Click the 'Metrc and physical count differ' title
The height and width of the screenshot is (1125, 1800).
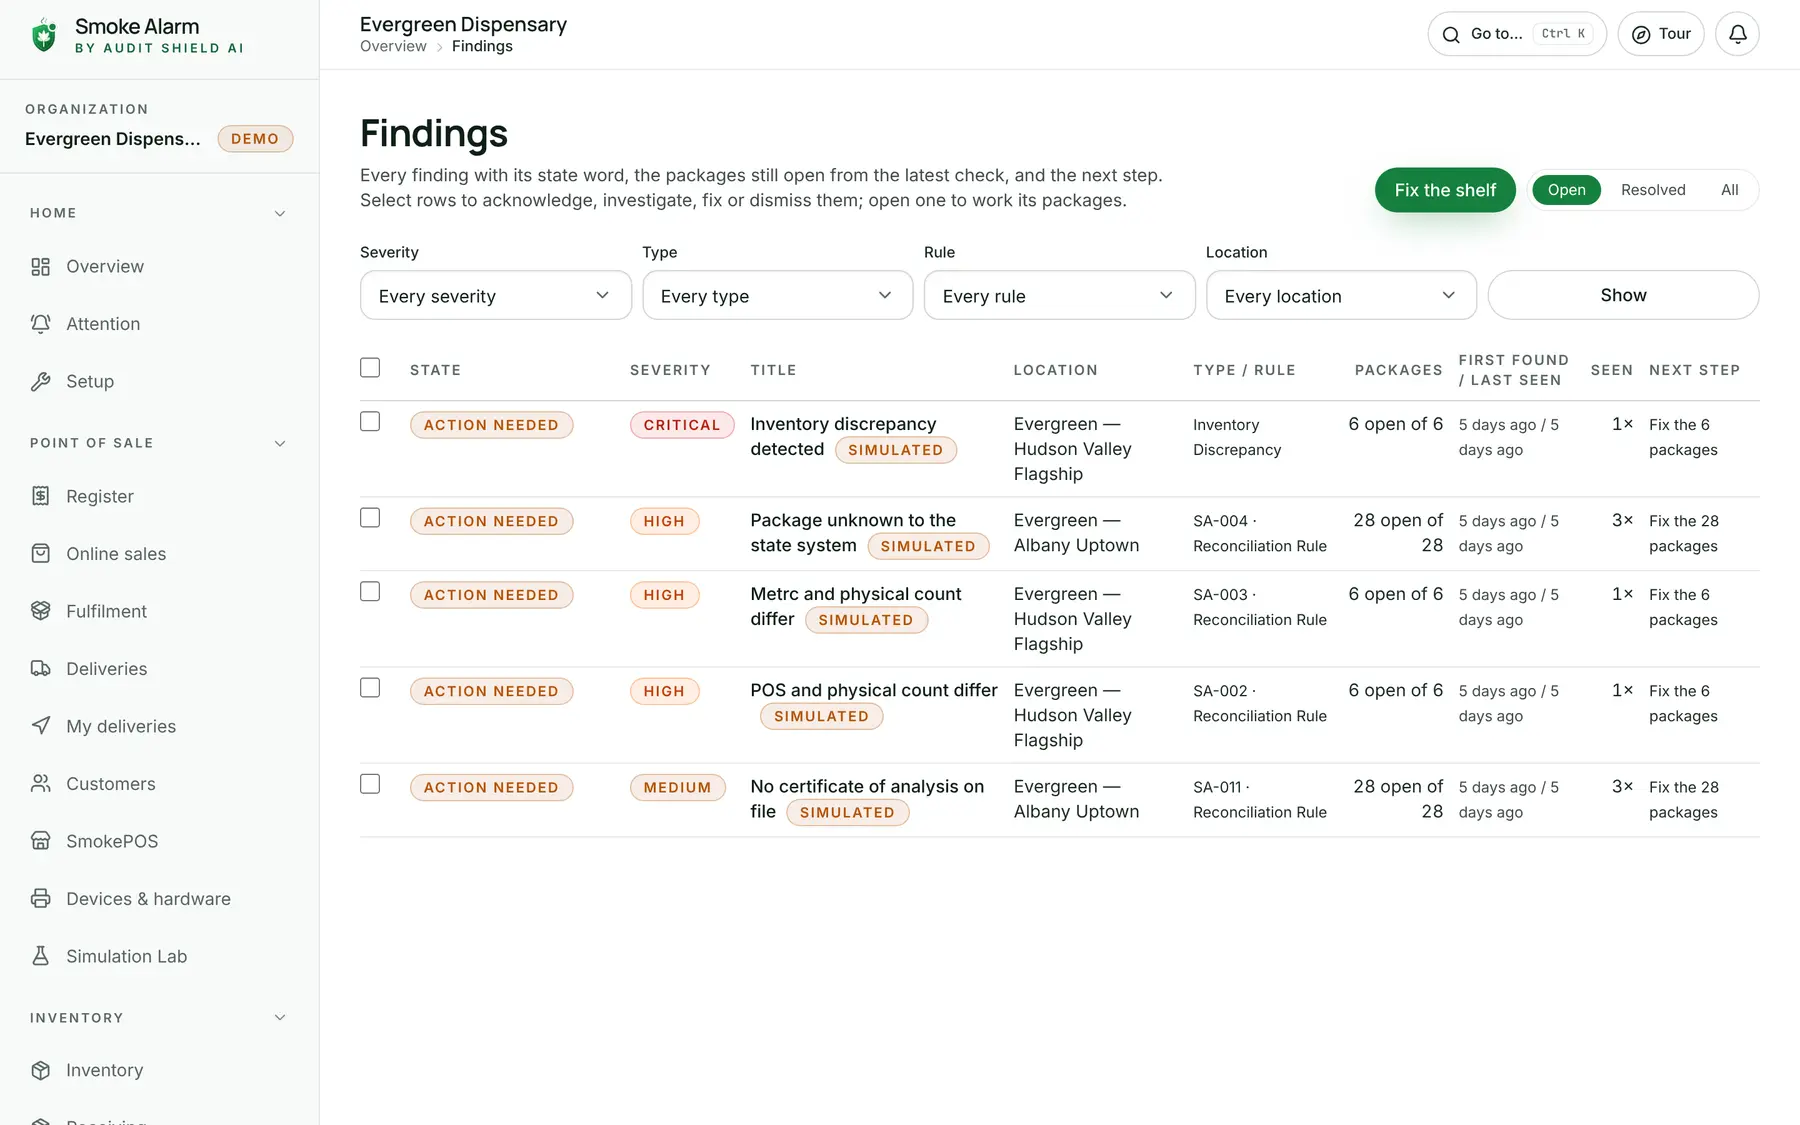pyautogui.click(x=856, y=606)
